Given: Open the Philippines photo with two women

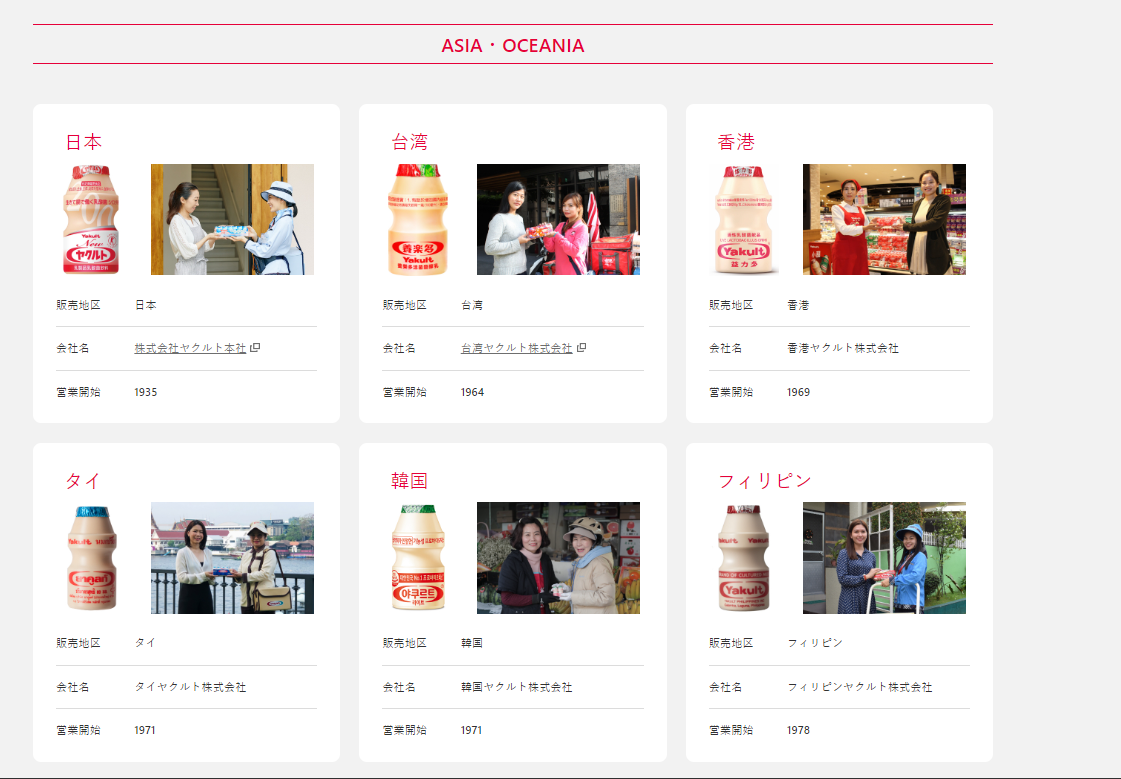Looking at the screenshot, I should (884, 558).
